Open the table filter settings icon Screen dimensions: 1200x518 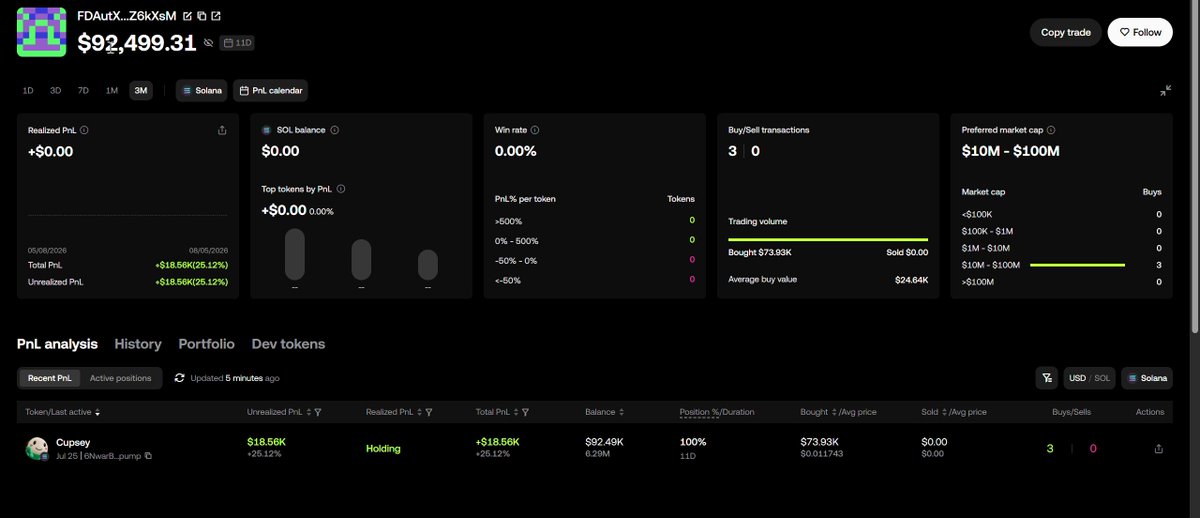(1047, 378)
